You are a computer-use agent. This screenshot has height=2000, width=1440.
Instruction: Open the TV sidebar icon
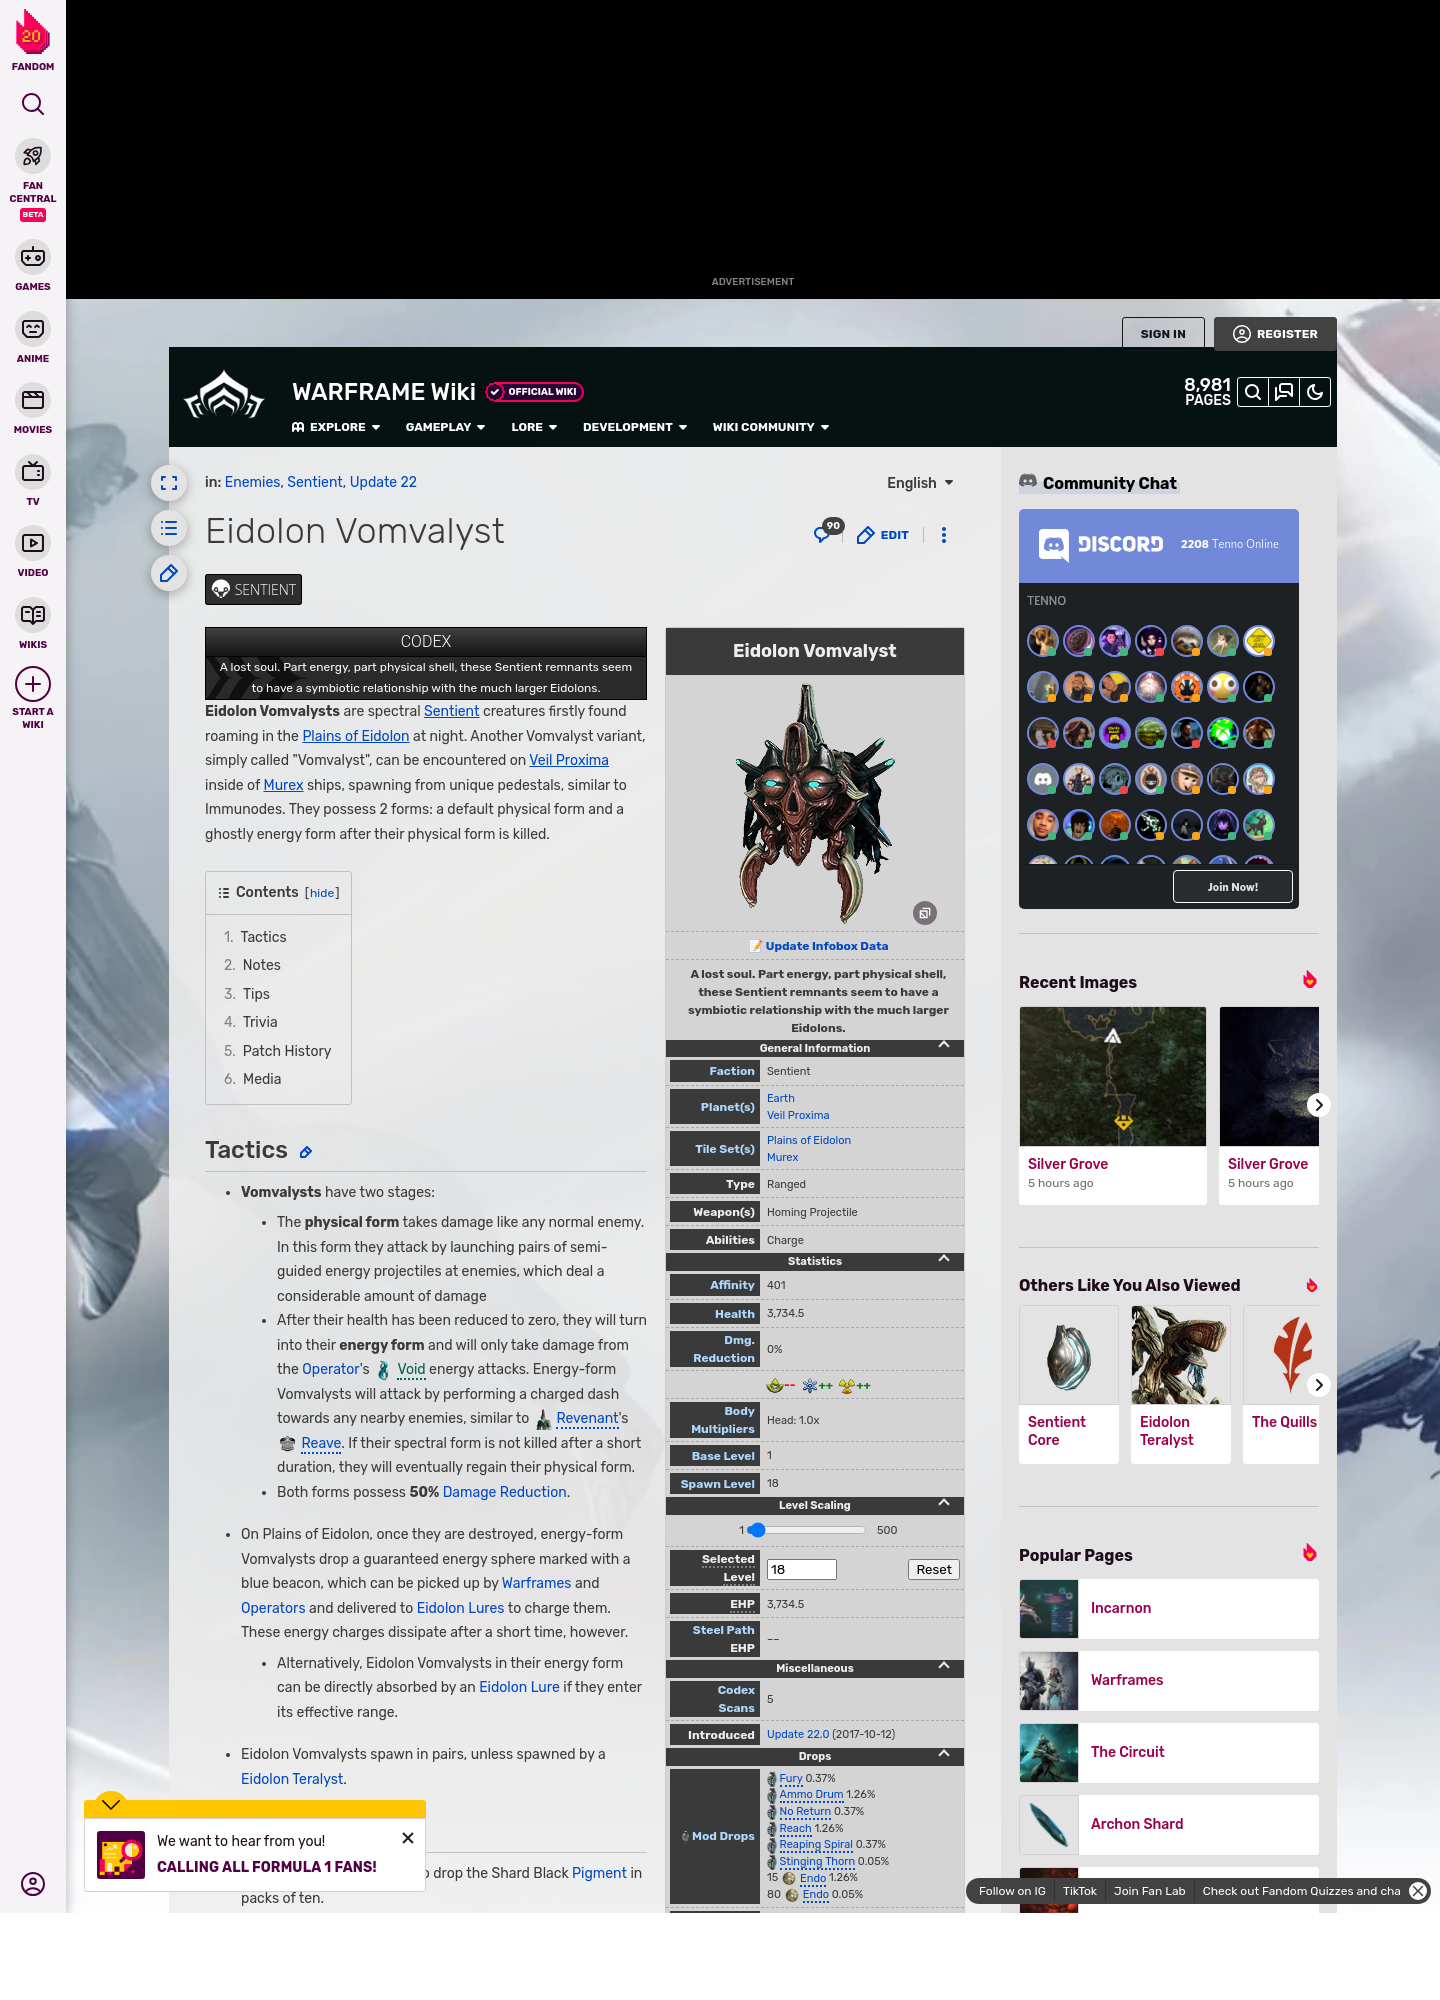pos(33,472)
